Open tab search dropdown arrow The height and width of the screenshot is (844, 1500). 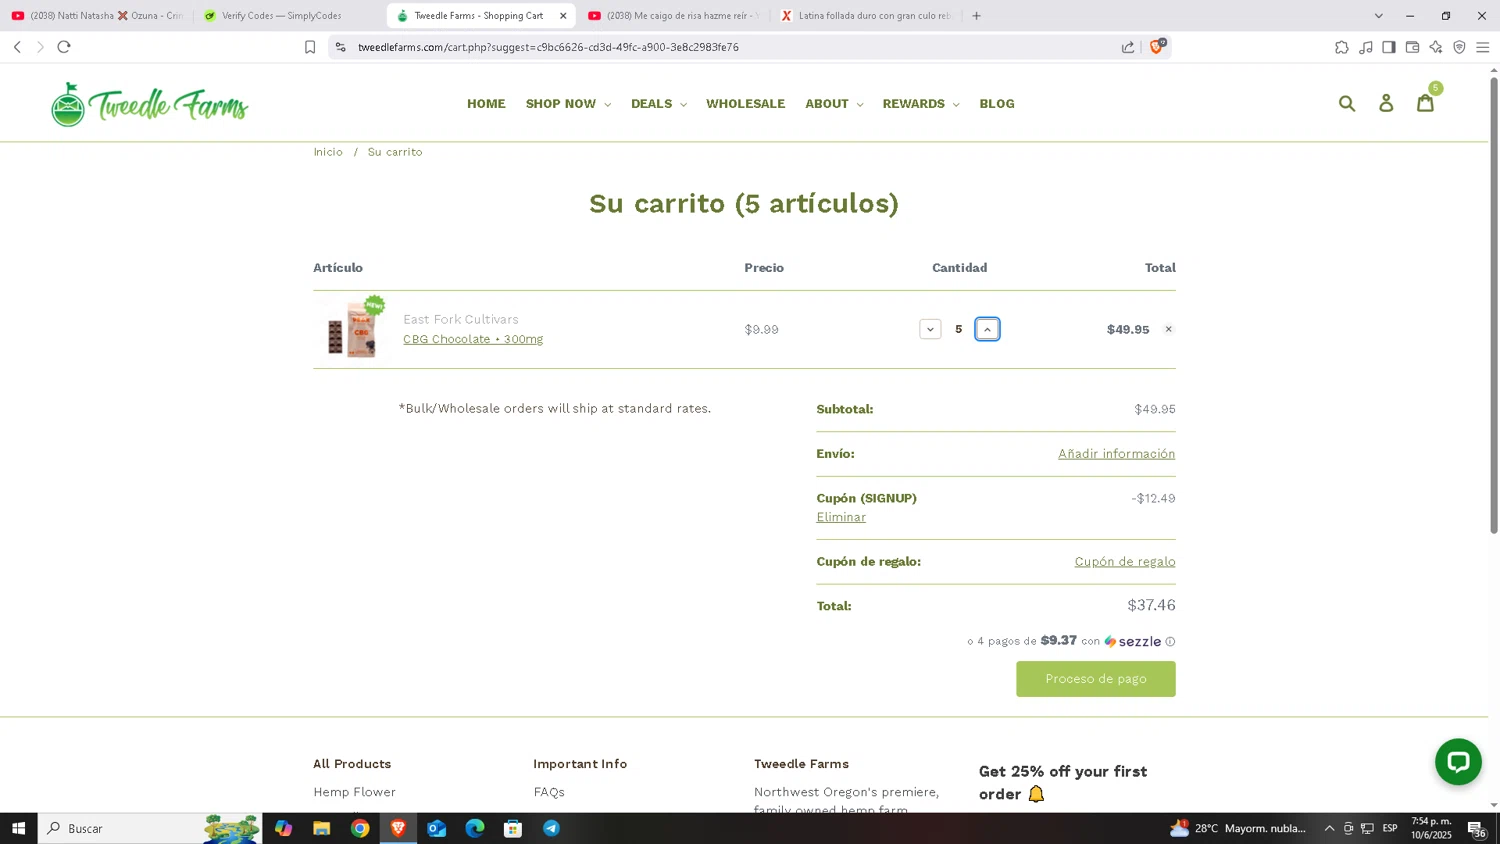point(1378,16)
